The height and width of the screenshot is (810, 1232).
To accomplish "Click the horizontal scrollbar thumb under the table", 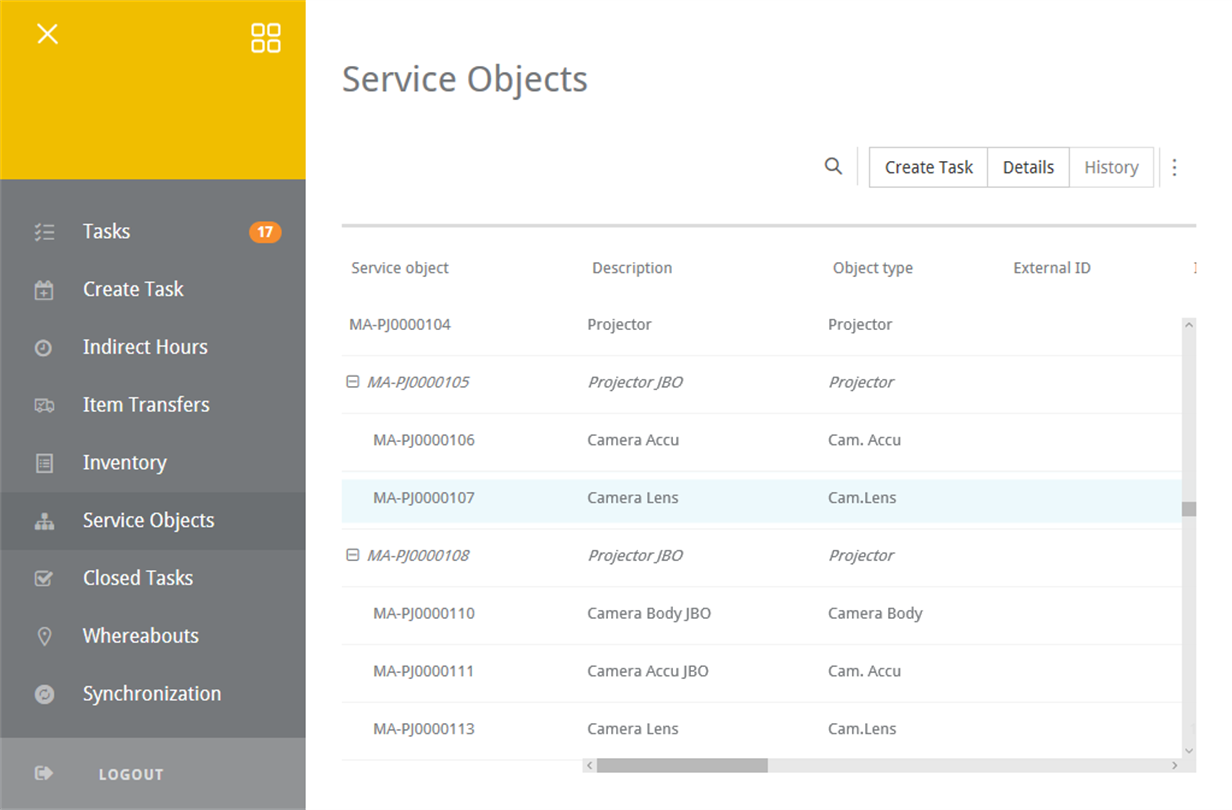I will pos(682,766).
